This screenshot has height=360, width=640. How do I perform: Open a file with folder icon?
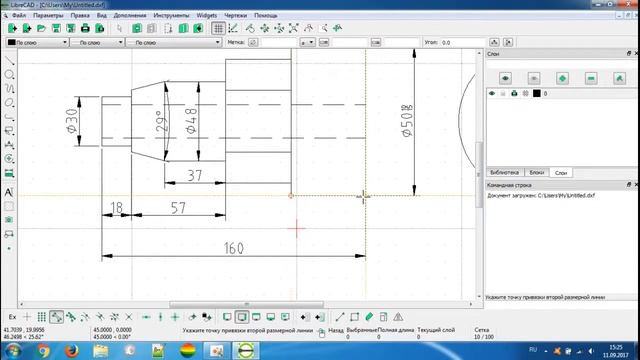(41, 28)
